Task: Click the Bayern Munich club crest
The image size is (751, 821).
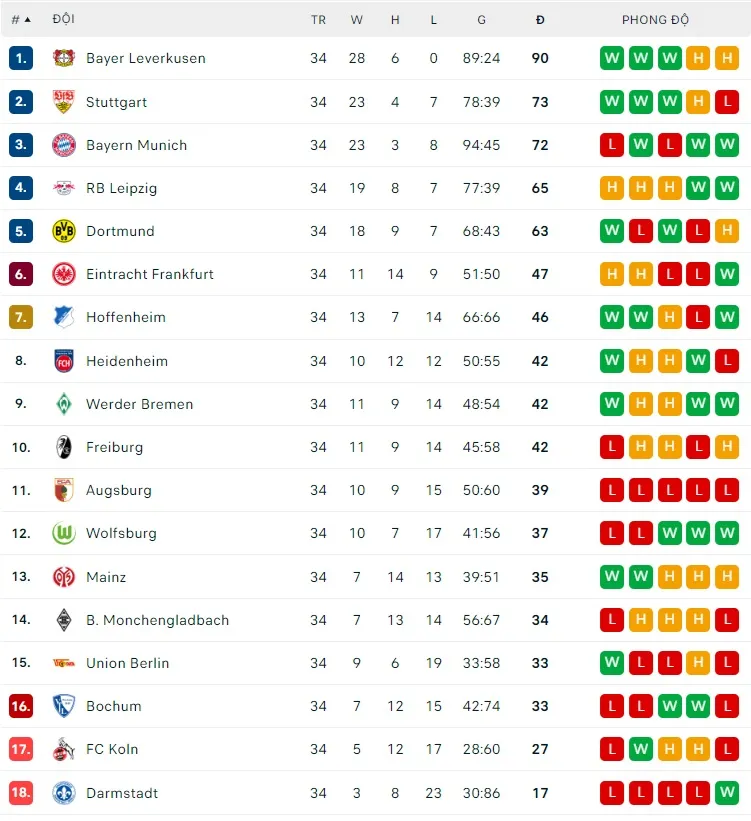Action: [x=64, y=145]
